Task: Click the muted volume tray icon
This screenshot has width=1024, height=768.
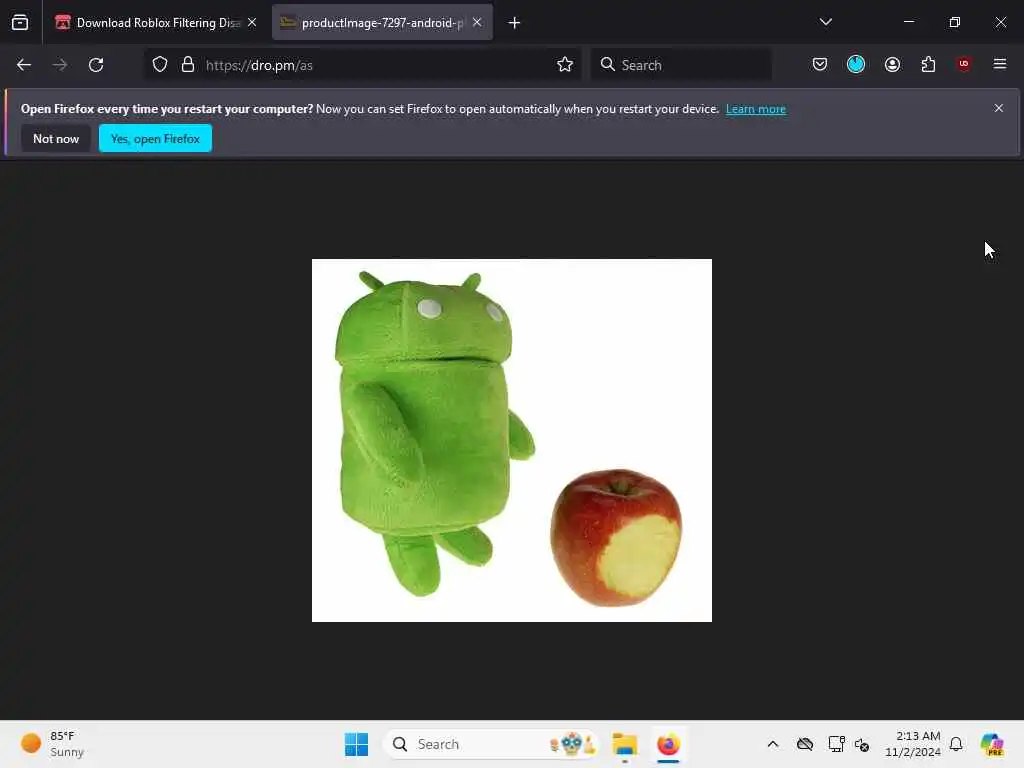Action: (861, 744)
